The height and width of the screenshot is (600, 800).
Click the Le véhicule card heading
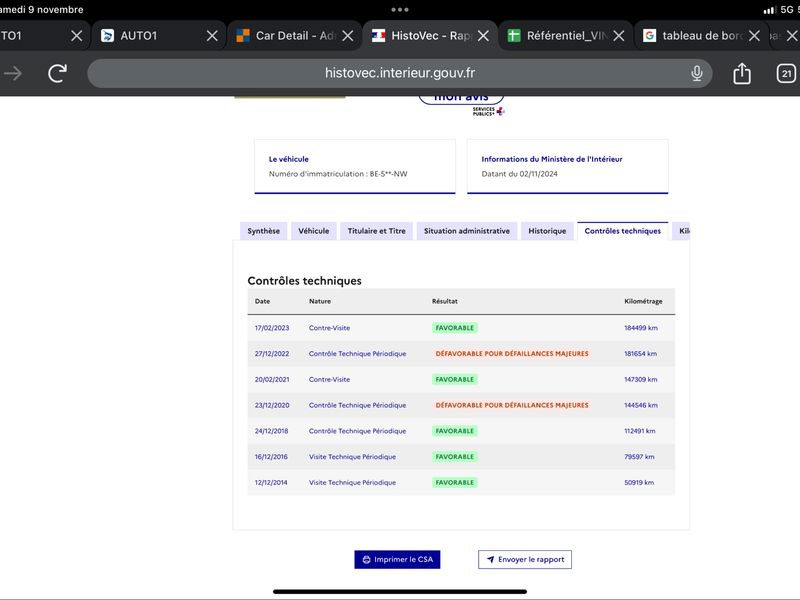289,159
